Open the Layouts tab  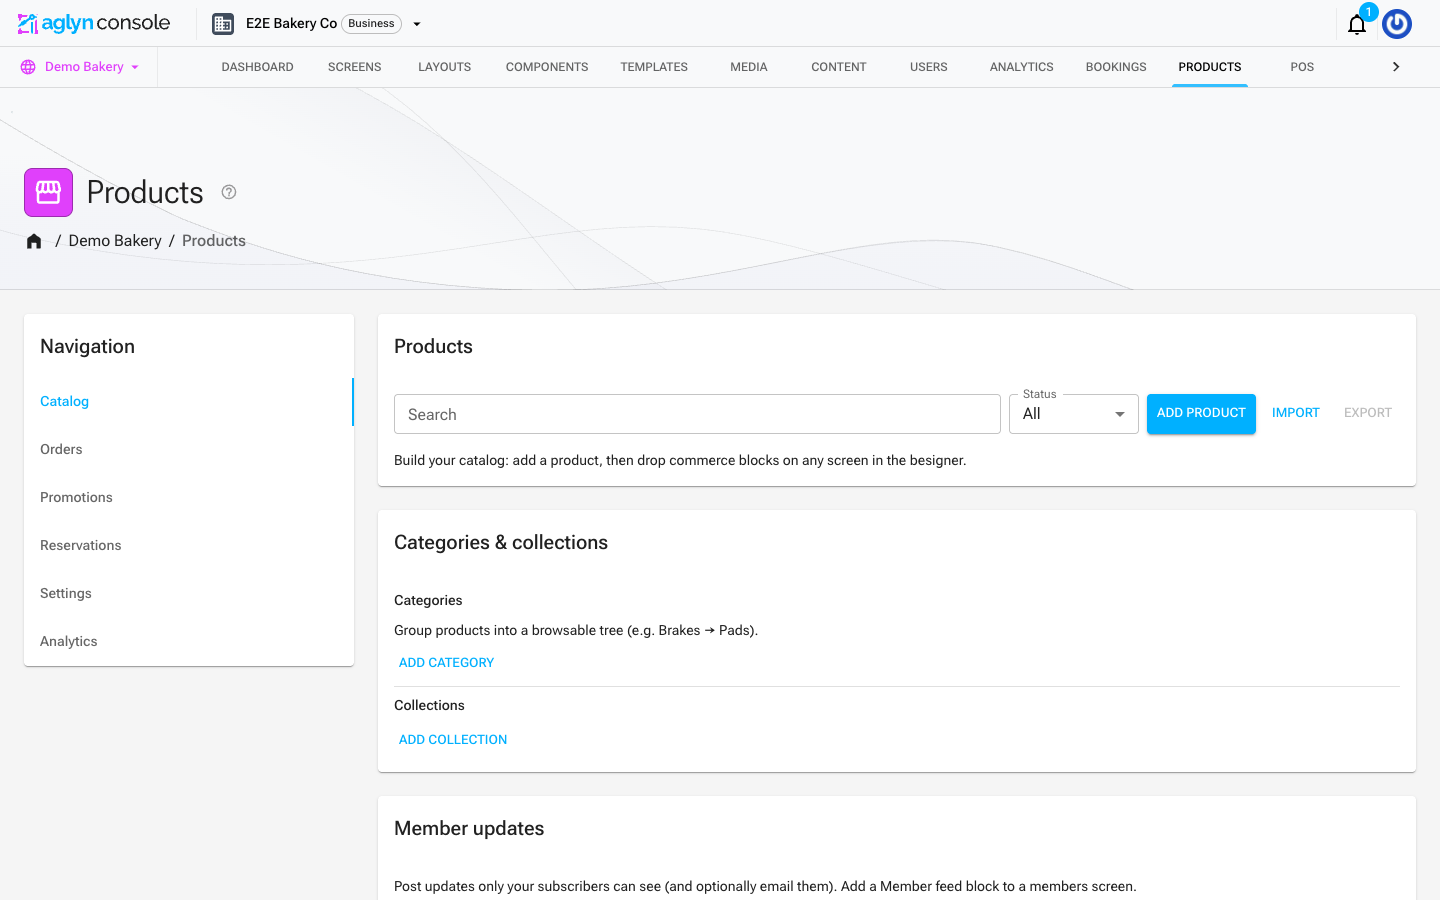(x=445, y=67)
